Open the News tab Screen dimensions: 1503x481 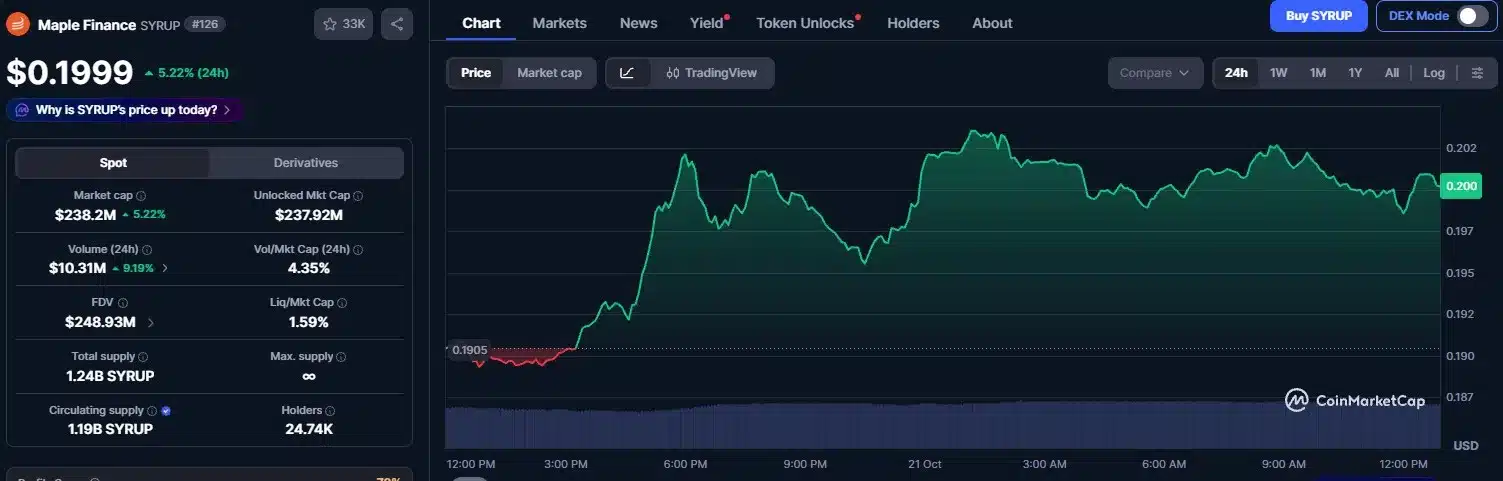click(x=638, y=22)
